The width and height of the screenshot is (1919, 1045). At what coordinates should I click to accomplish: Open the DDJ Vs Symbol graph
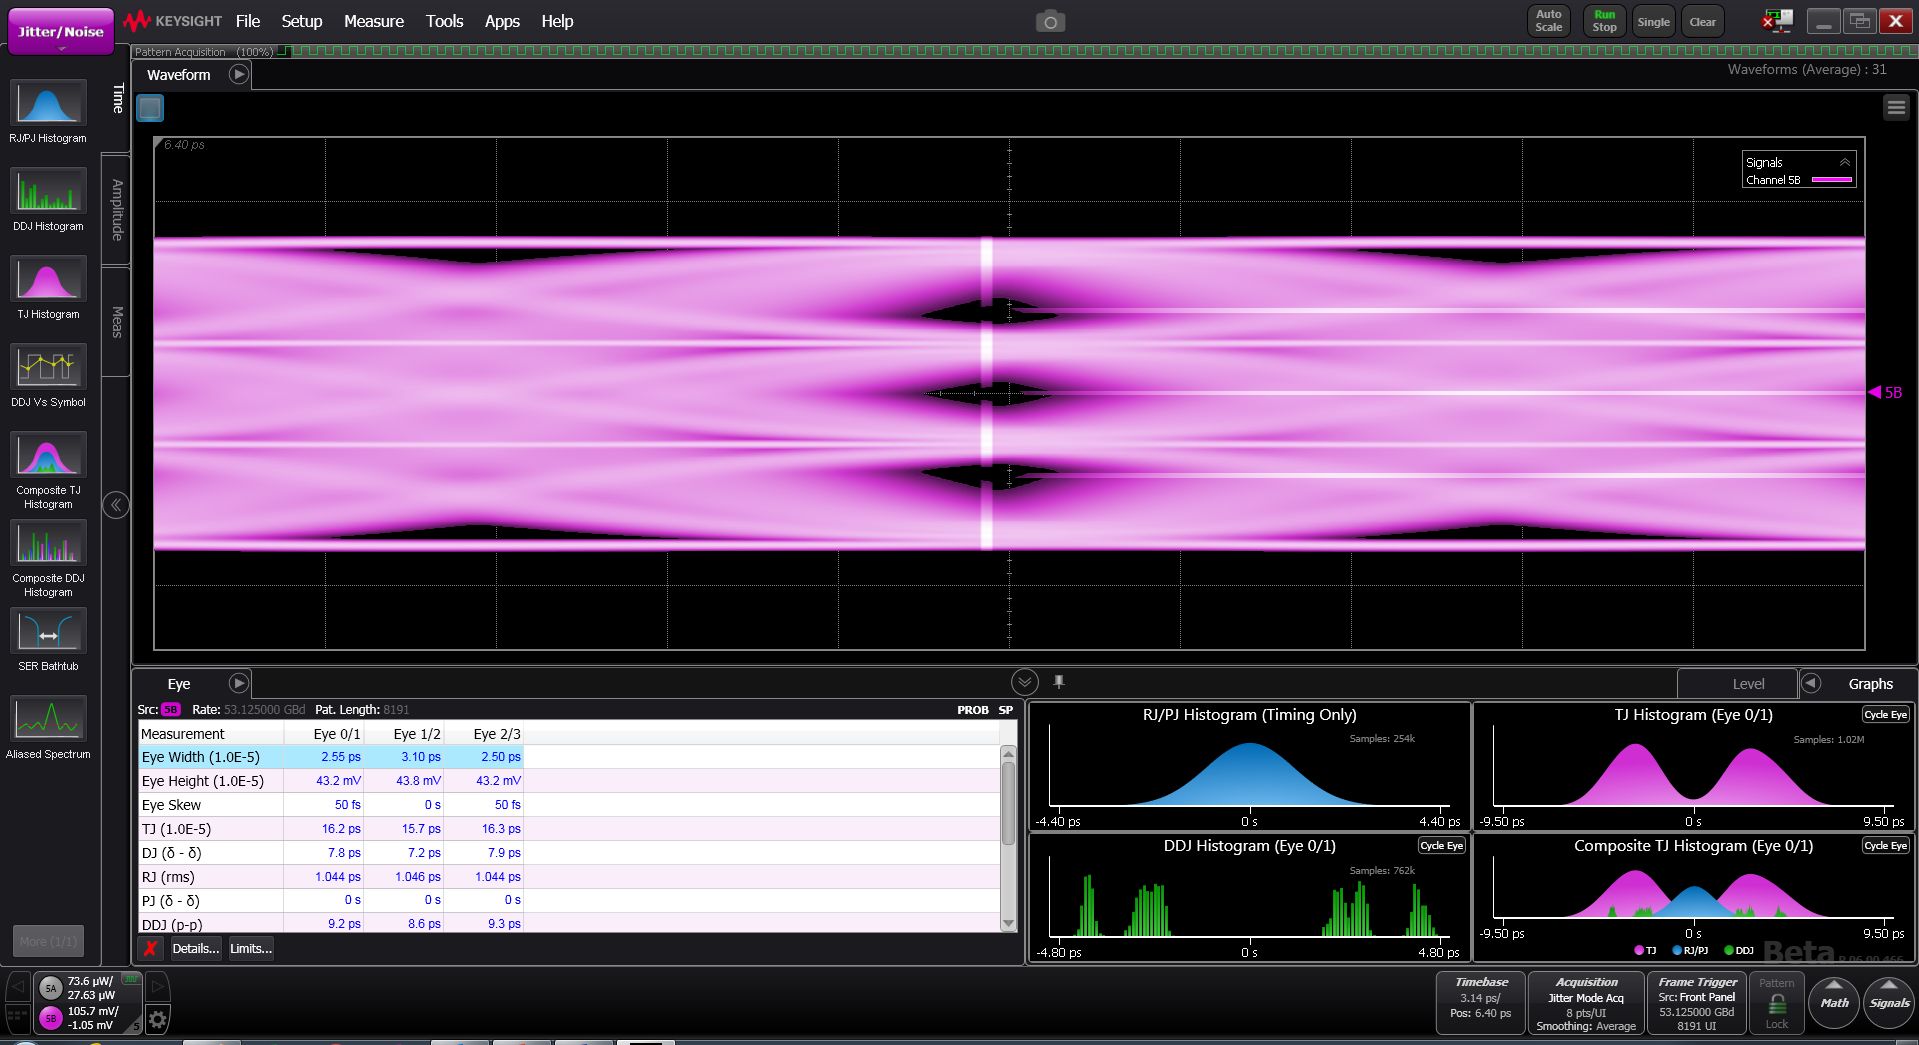click(x=48, y=368)
